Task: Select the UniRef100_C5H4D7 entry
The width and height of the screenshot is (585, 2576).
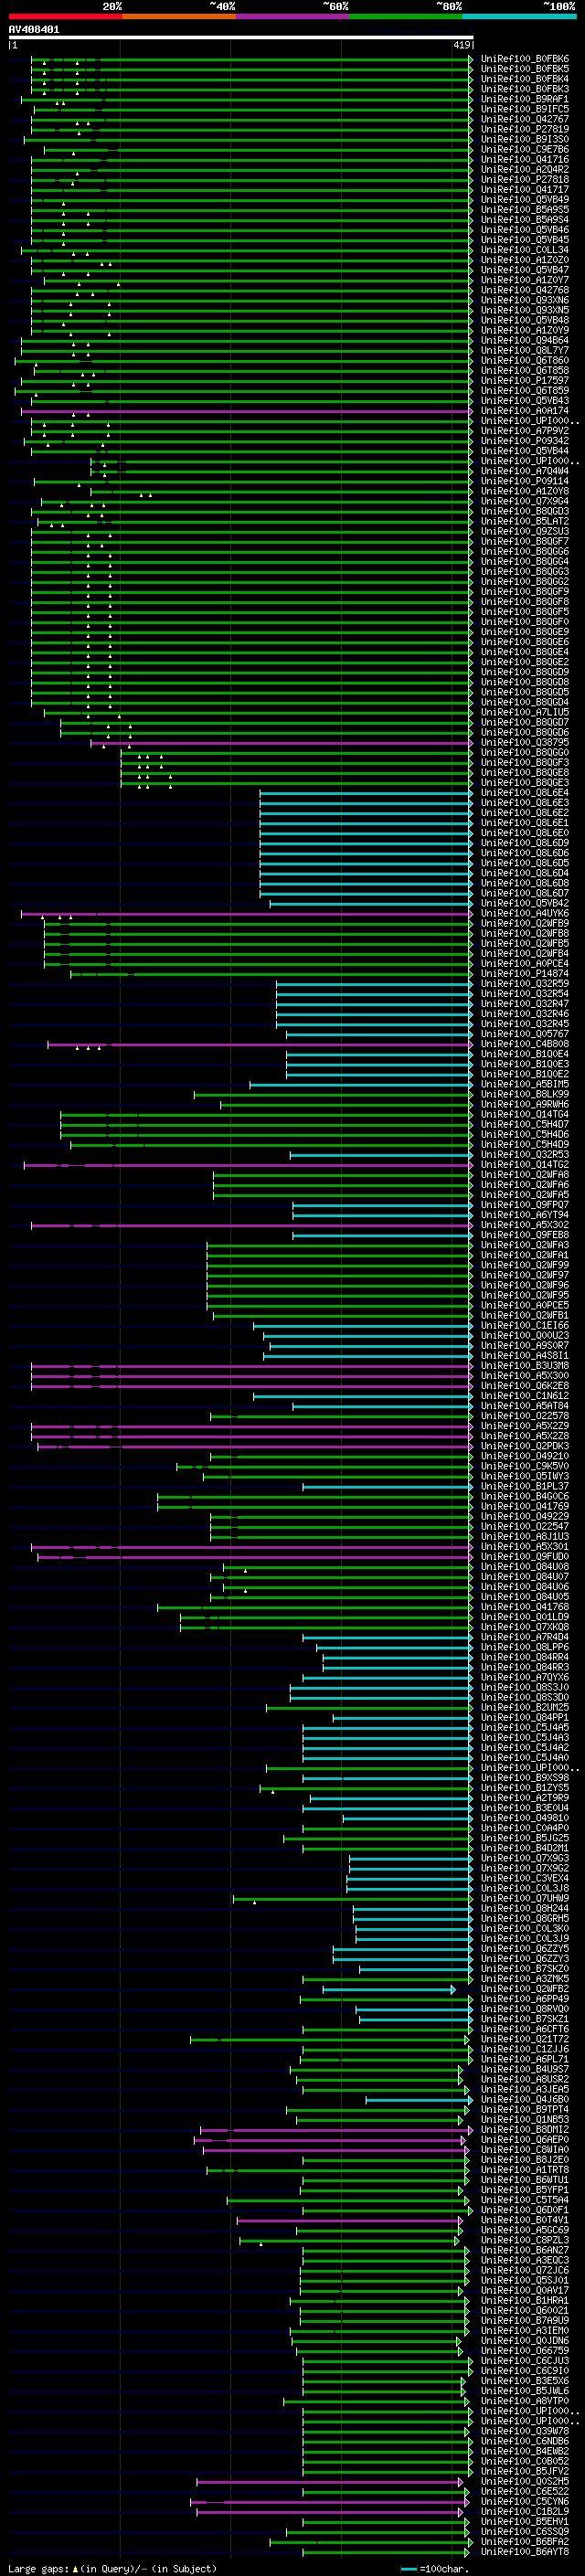Action: [524, 1124]
